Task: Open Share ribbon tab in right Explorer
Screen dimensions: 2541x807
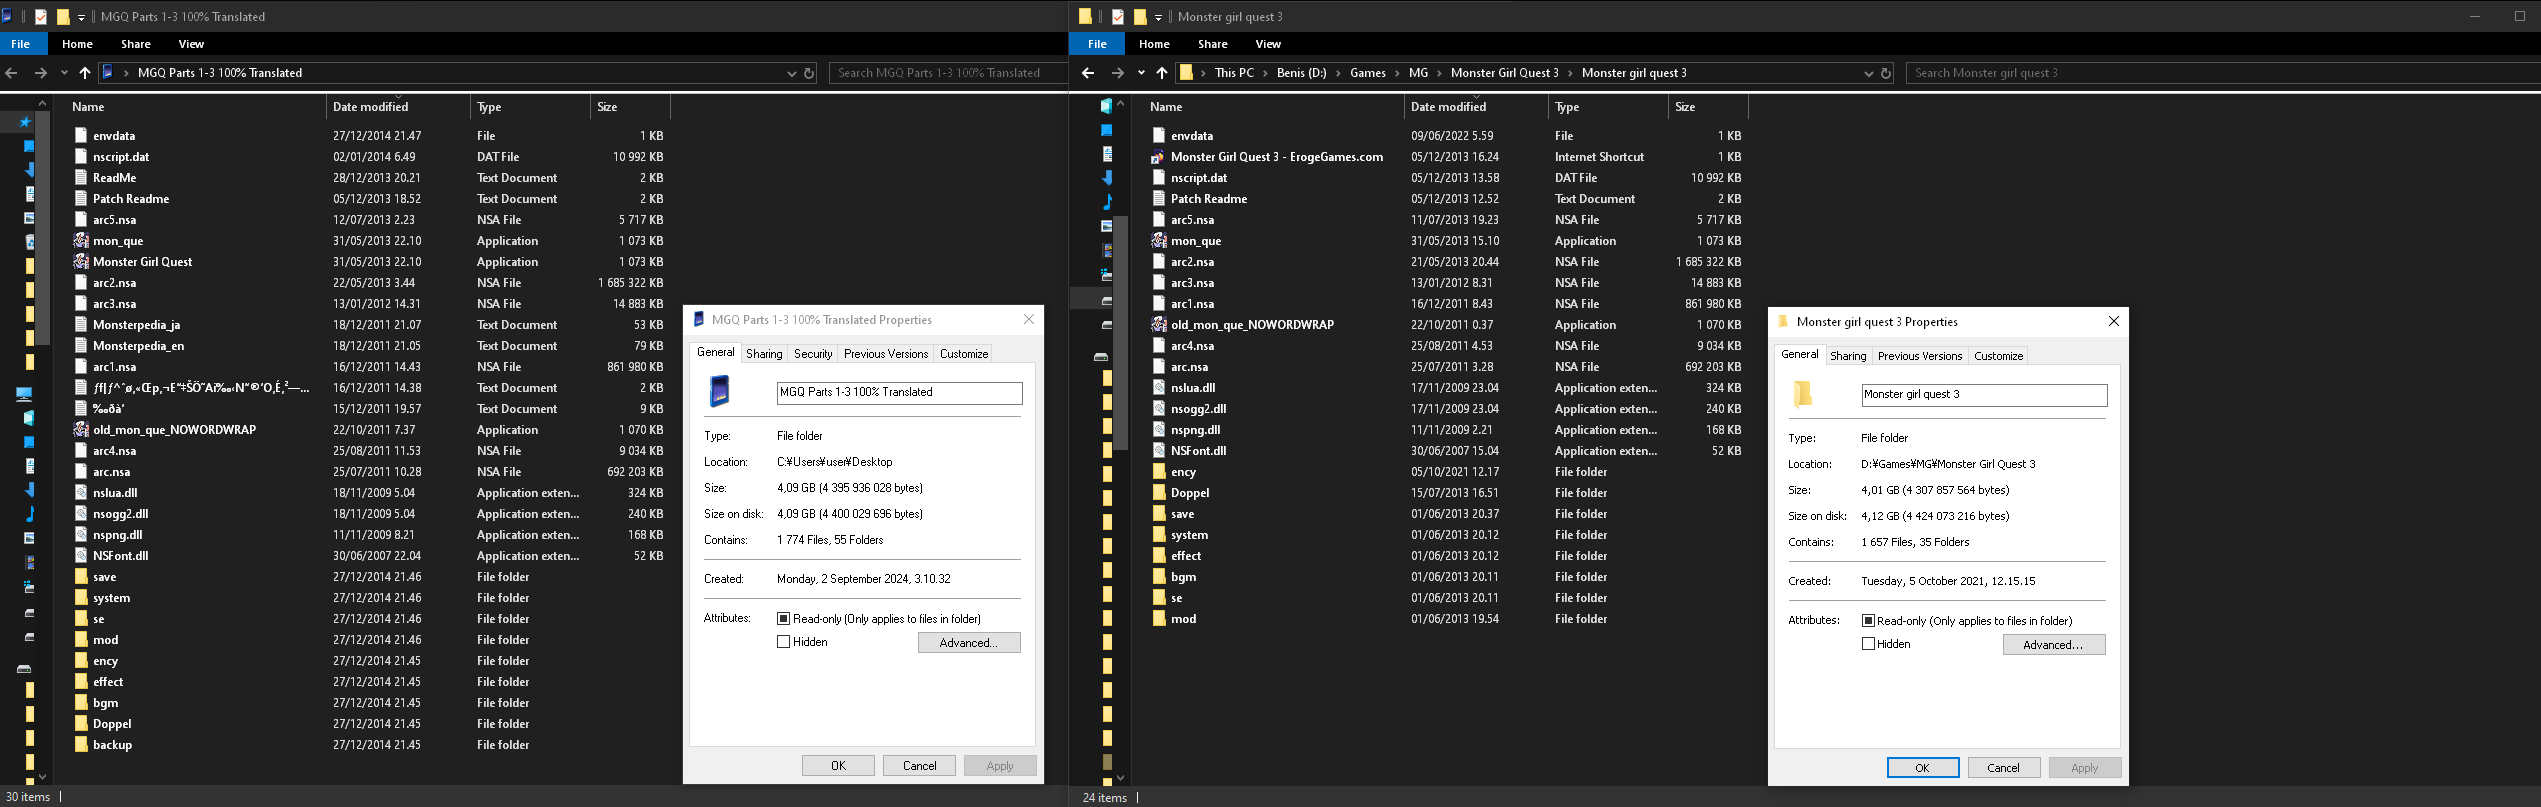Action: (x=1213, y=44)
